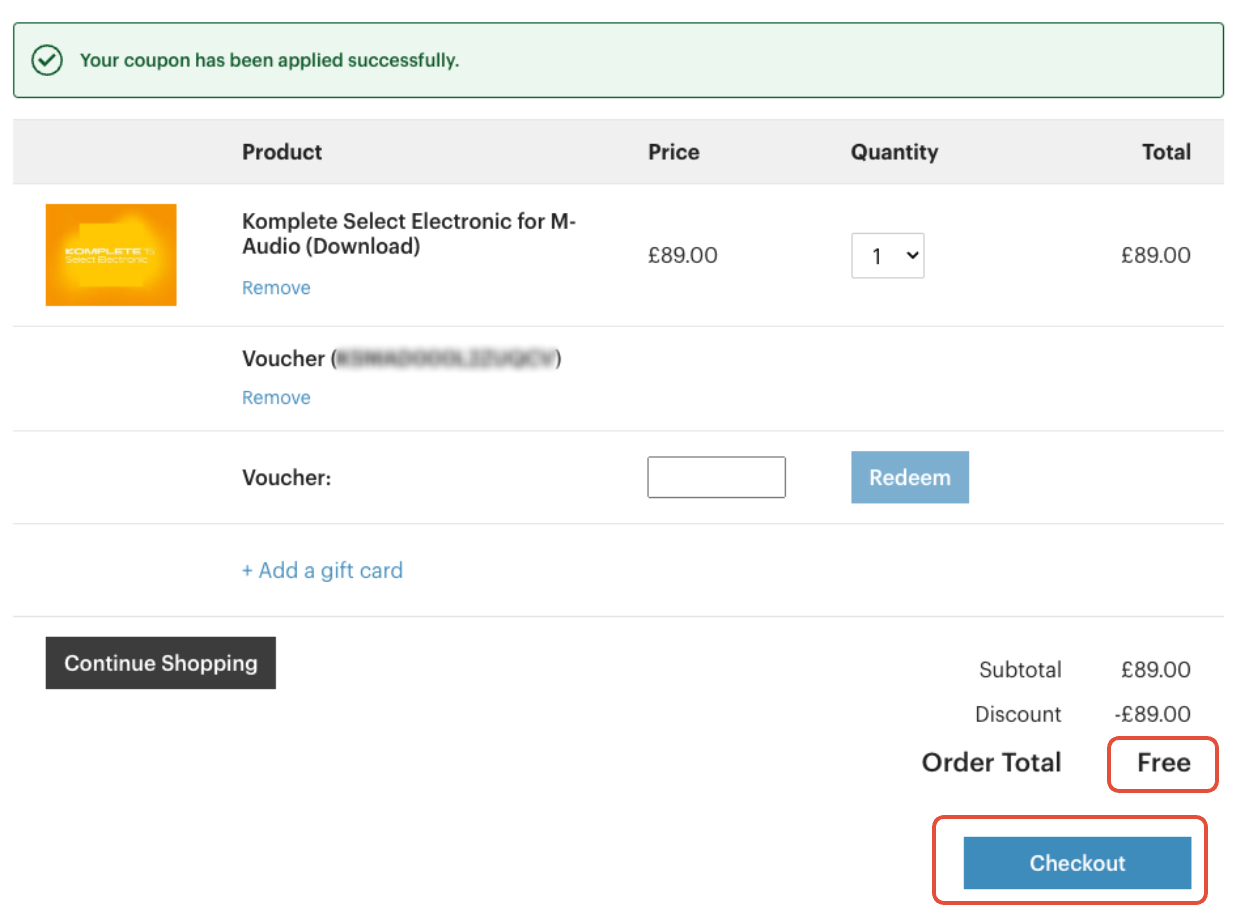Remove the Komplete Select Electronic product
This screenshot has width=1249, height=914.
pos(276,288)
